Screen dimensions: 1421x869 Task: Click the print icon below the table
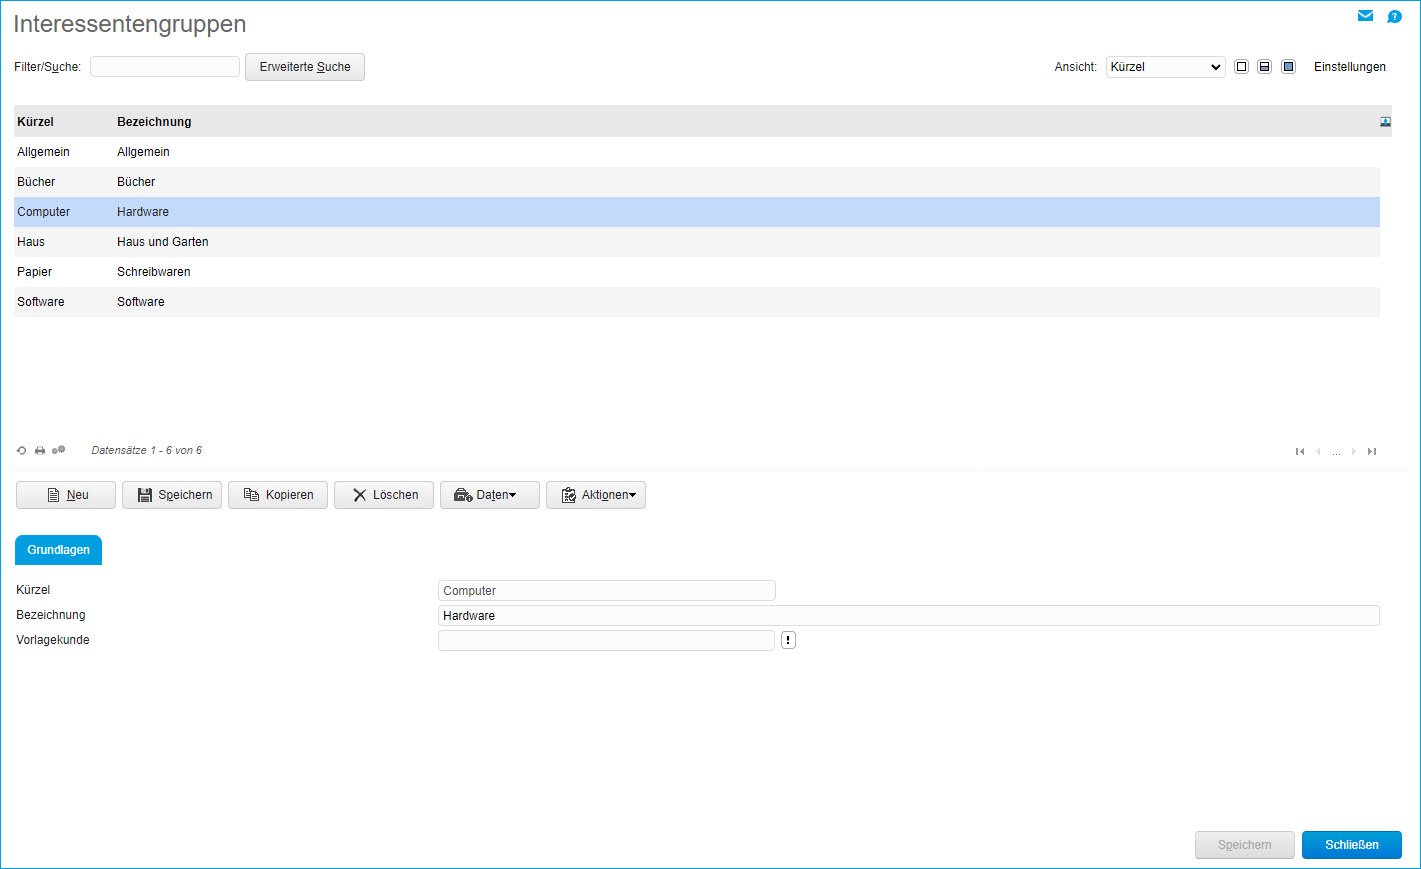tap(40, 451)
